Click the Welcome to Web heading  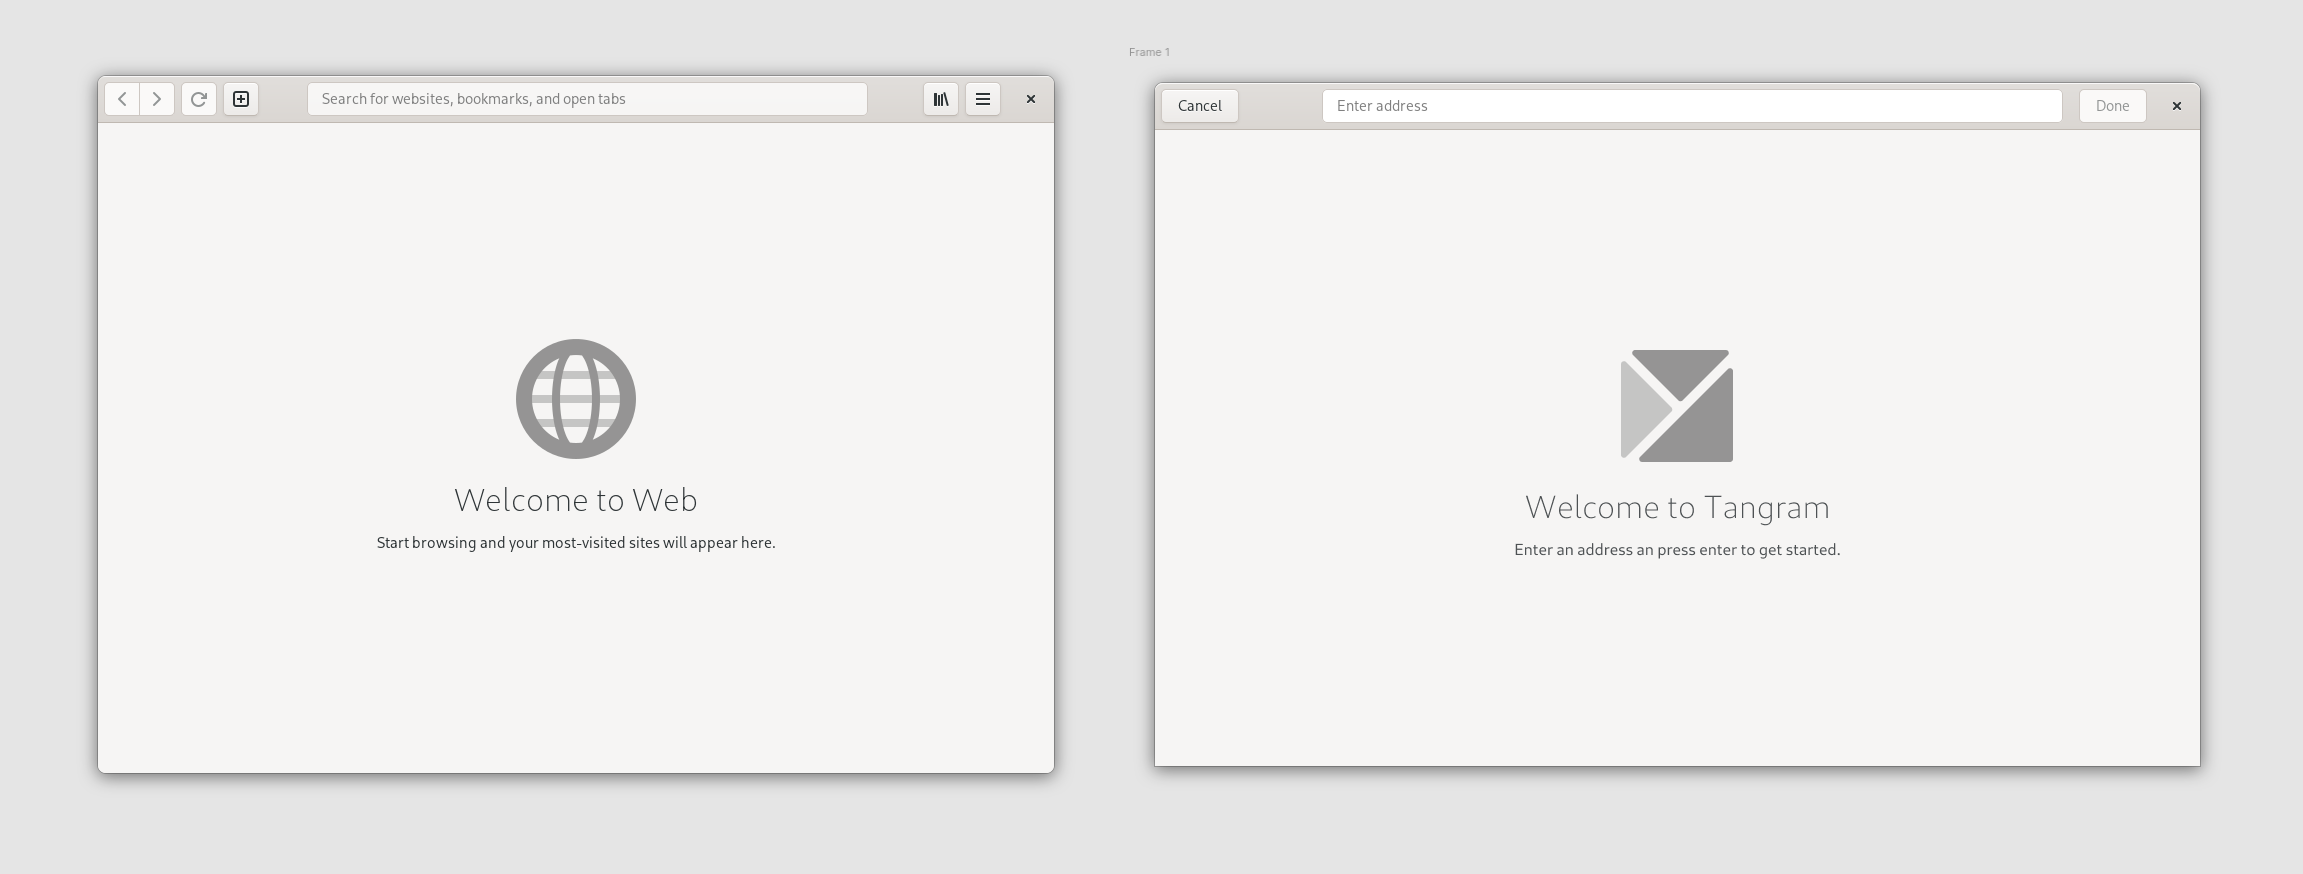tap(576, 500)
